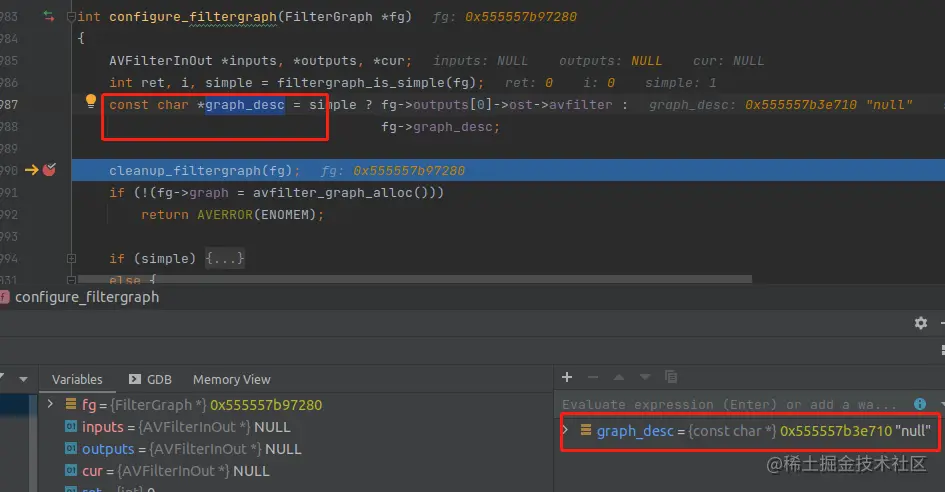Click the inline hint graph_desc: 0x555557b3e710 "null"
The image size is (945, 492).
(780, 105)
